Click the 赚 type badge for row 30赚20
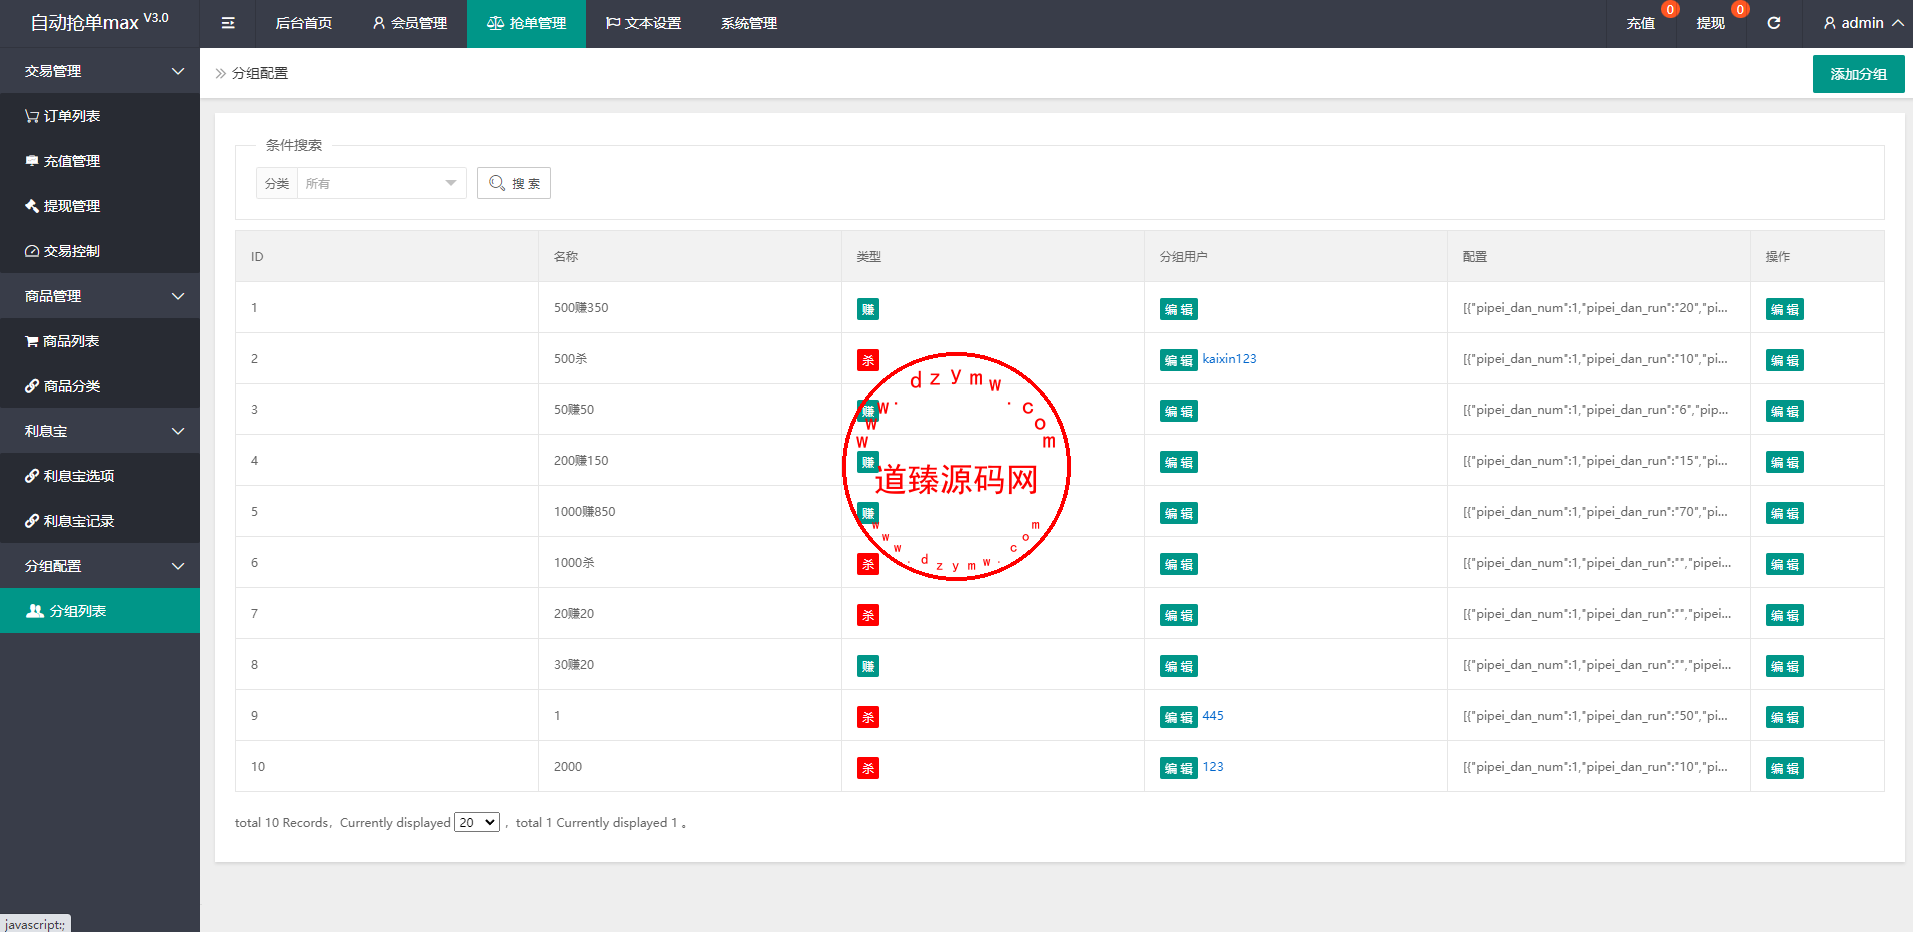Viewport: 1913px width, 932px height. click(868, 666)
